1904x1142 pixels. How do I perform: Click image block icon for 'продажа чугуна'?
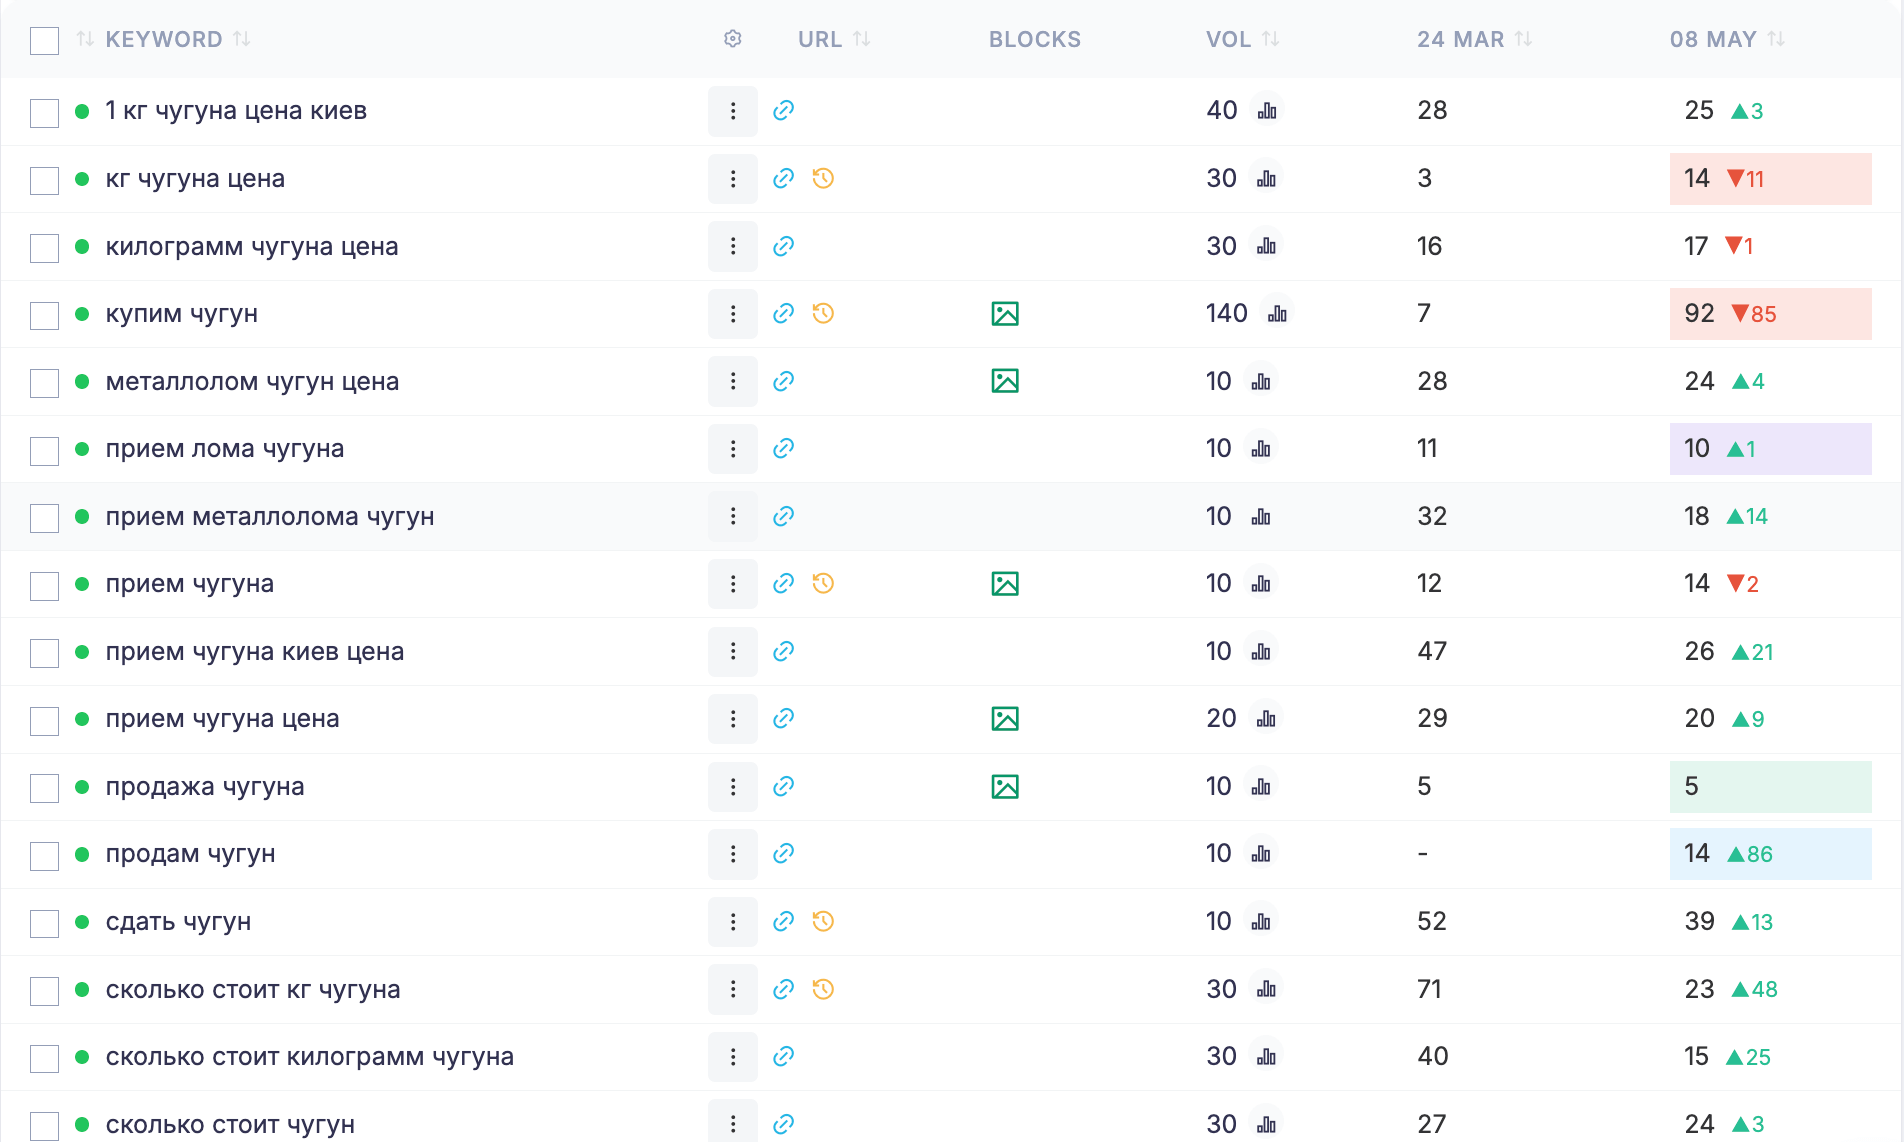coord(1004,787)
